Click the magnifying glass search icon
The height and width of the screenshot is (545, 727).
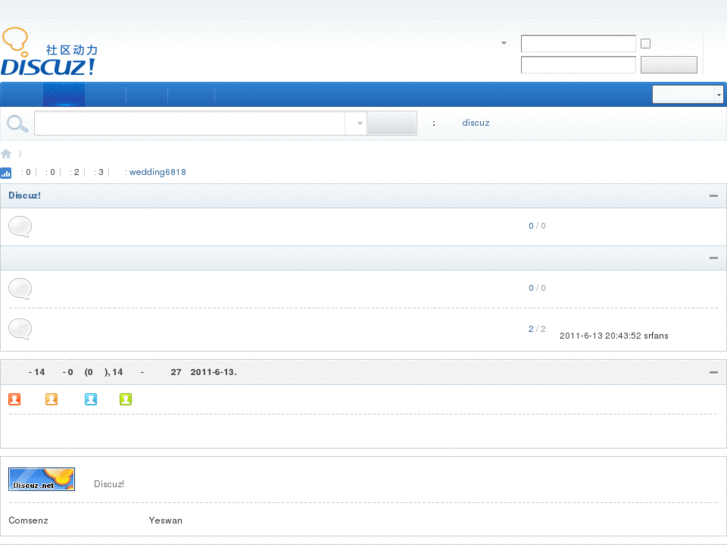(x=18, y=124)
